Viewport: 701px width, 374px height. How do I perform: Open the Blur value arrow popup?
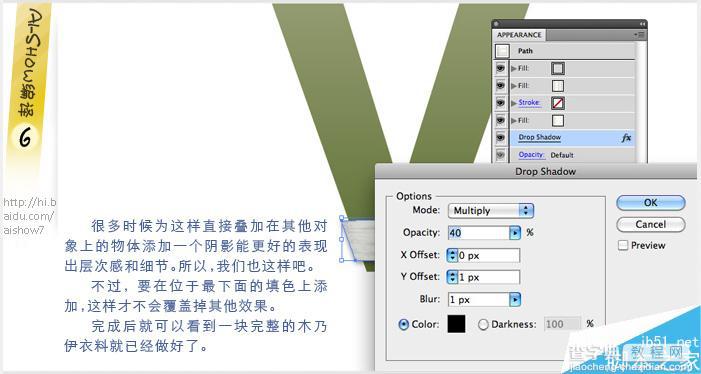click(x=515, y=299)
